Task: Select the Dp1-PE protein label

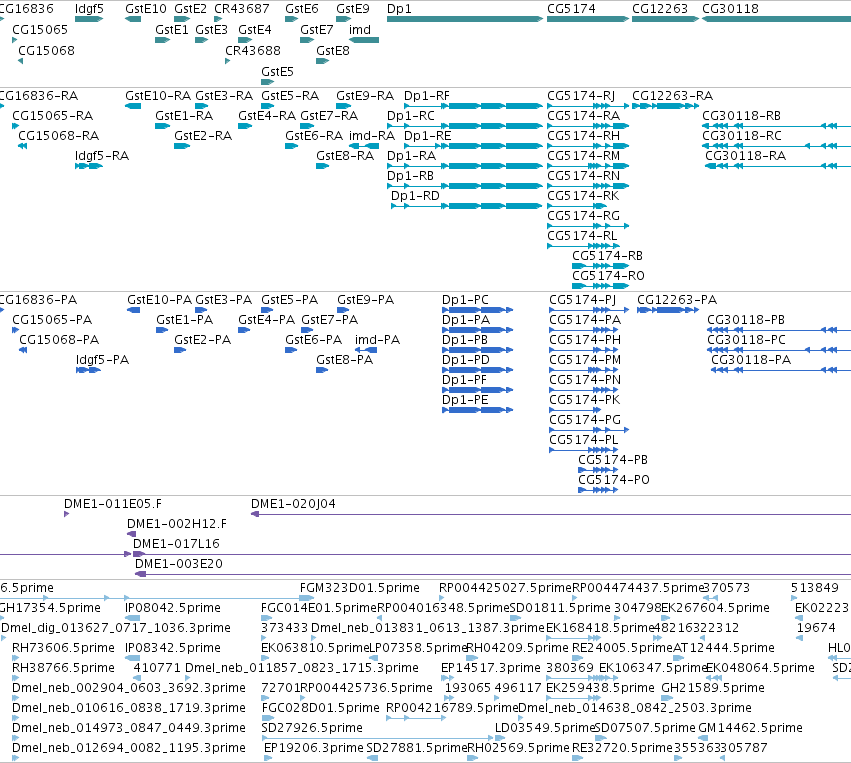Action: tap(465, 399)
